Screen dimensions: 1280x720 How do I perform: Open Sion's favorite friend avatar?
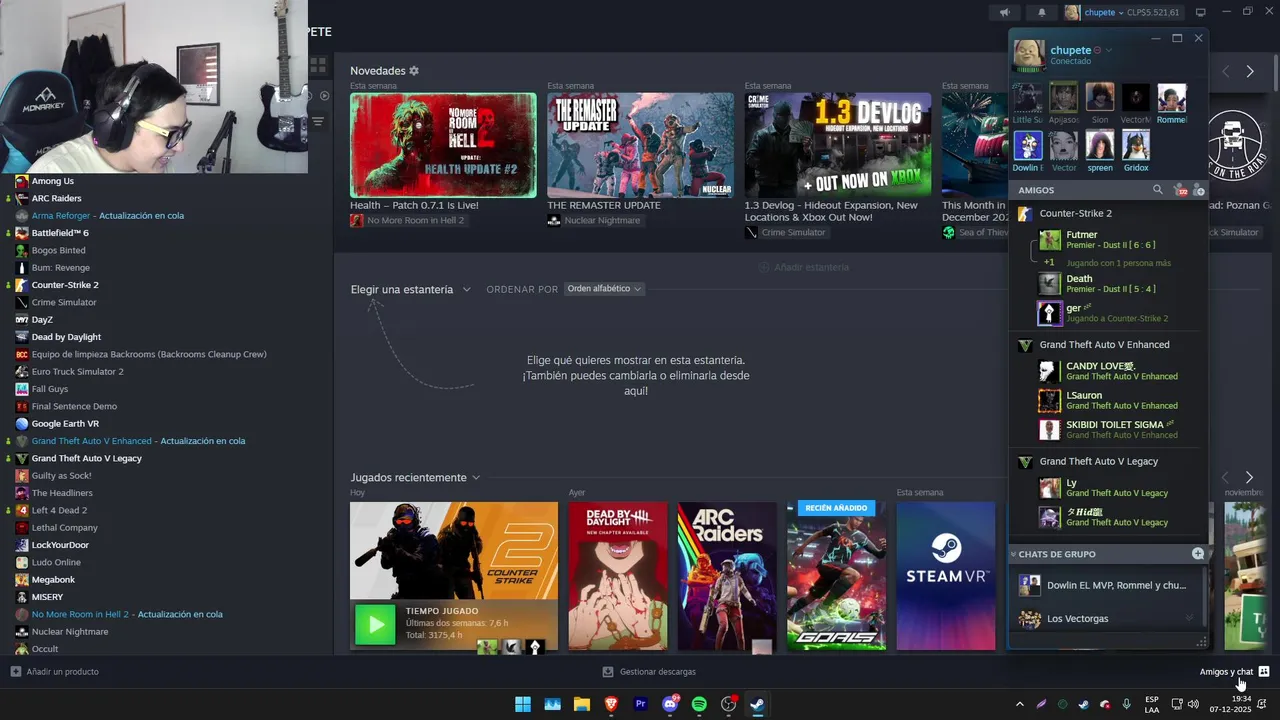click(1100, 98)
